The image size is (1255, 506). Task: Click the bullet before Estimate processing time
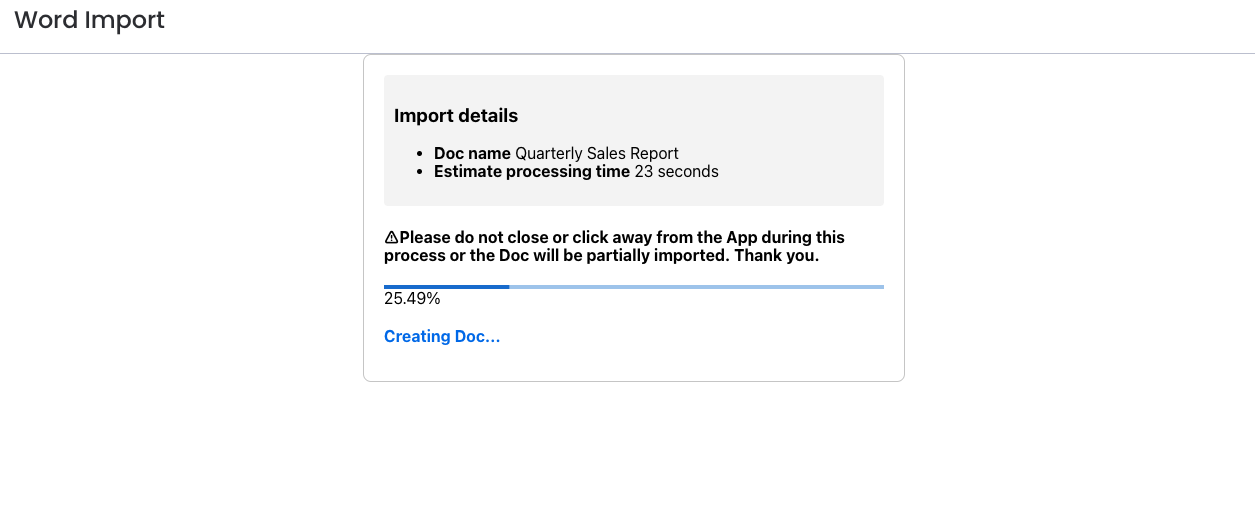tap(421, 172)
